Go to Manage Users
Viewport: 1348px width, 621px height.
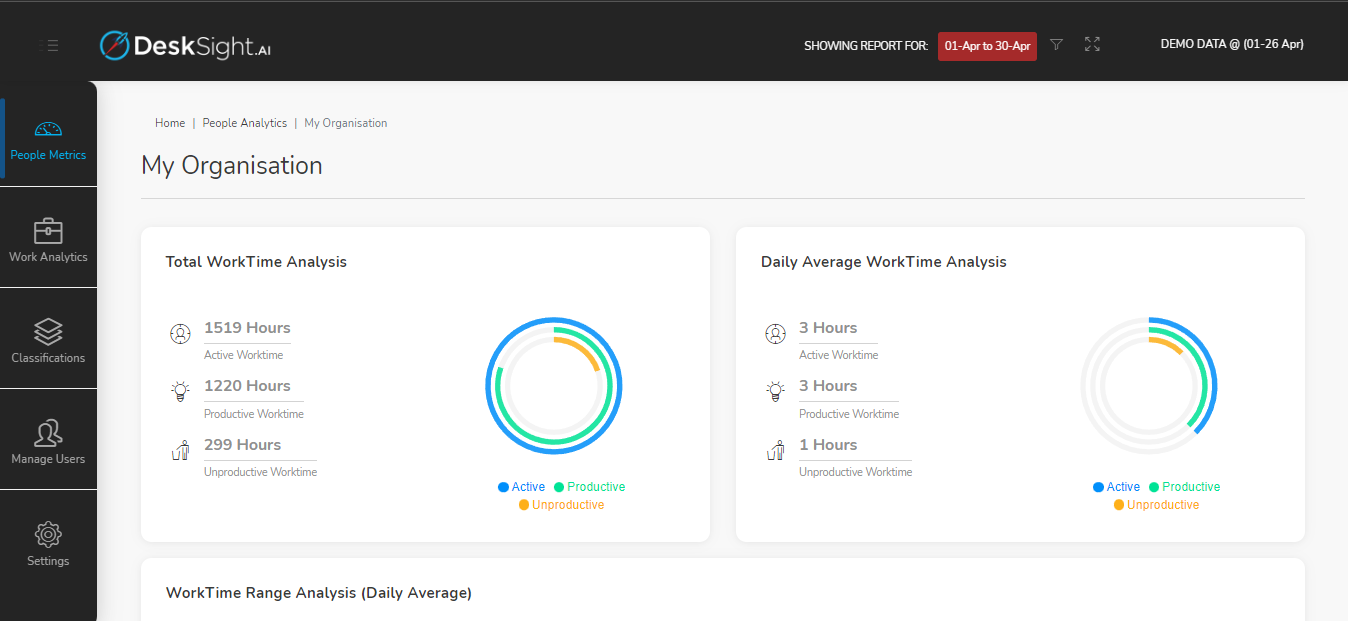48,440
